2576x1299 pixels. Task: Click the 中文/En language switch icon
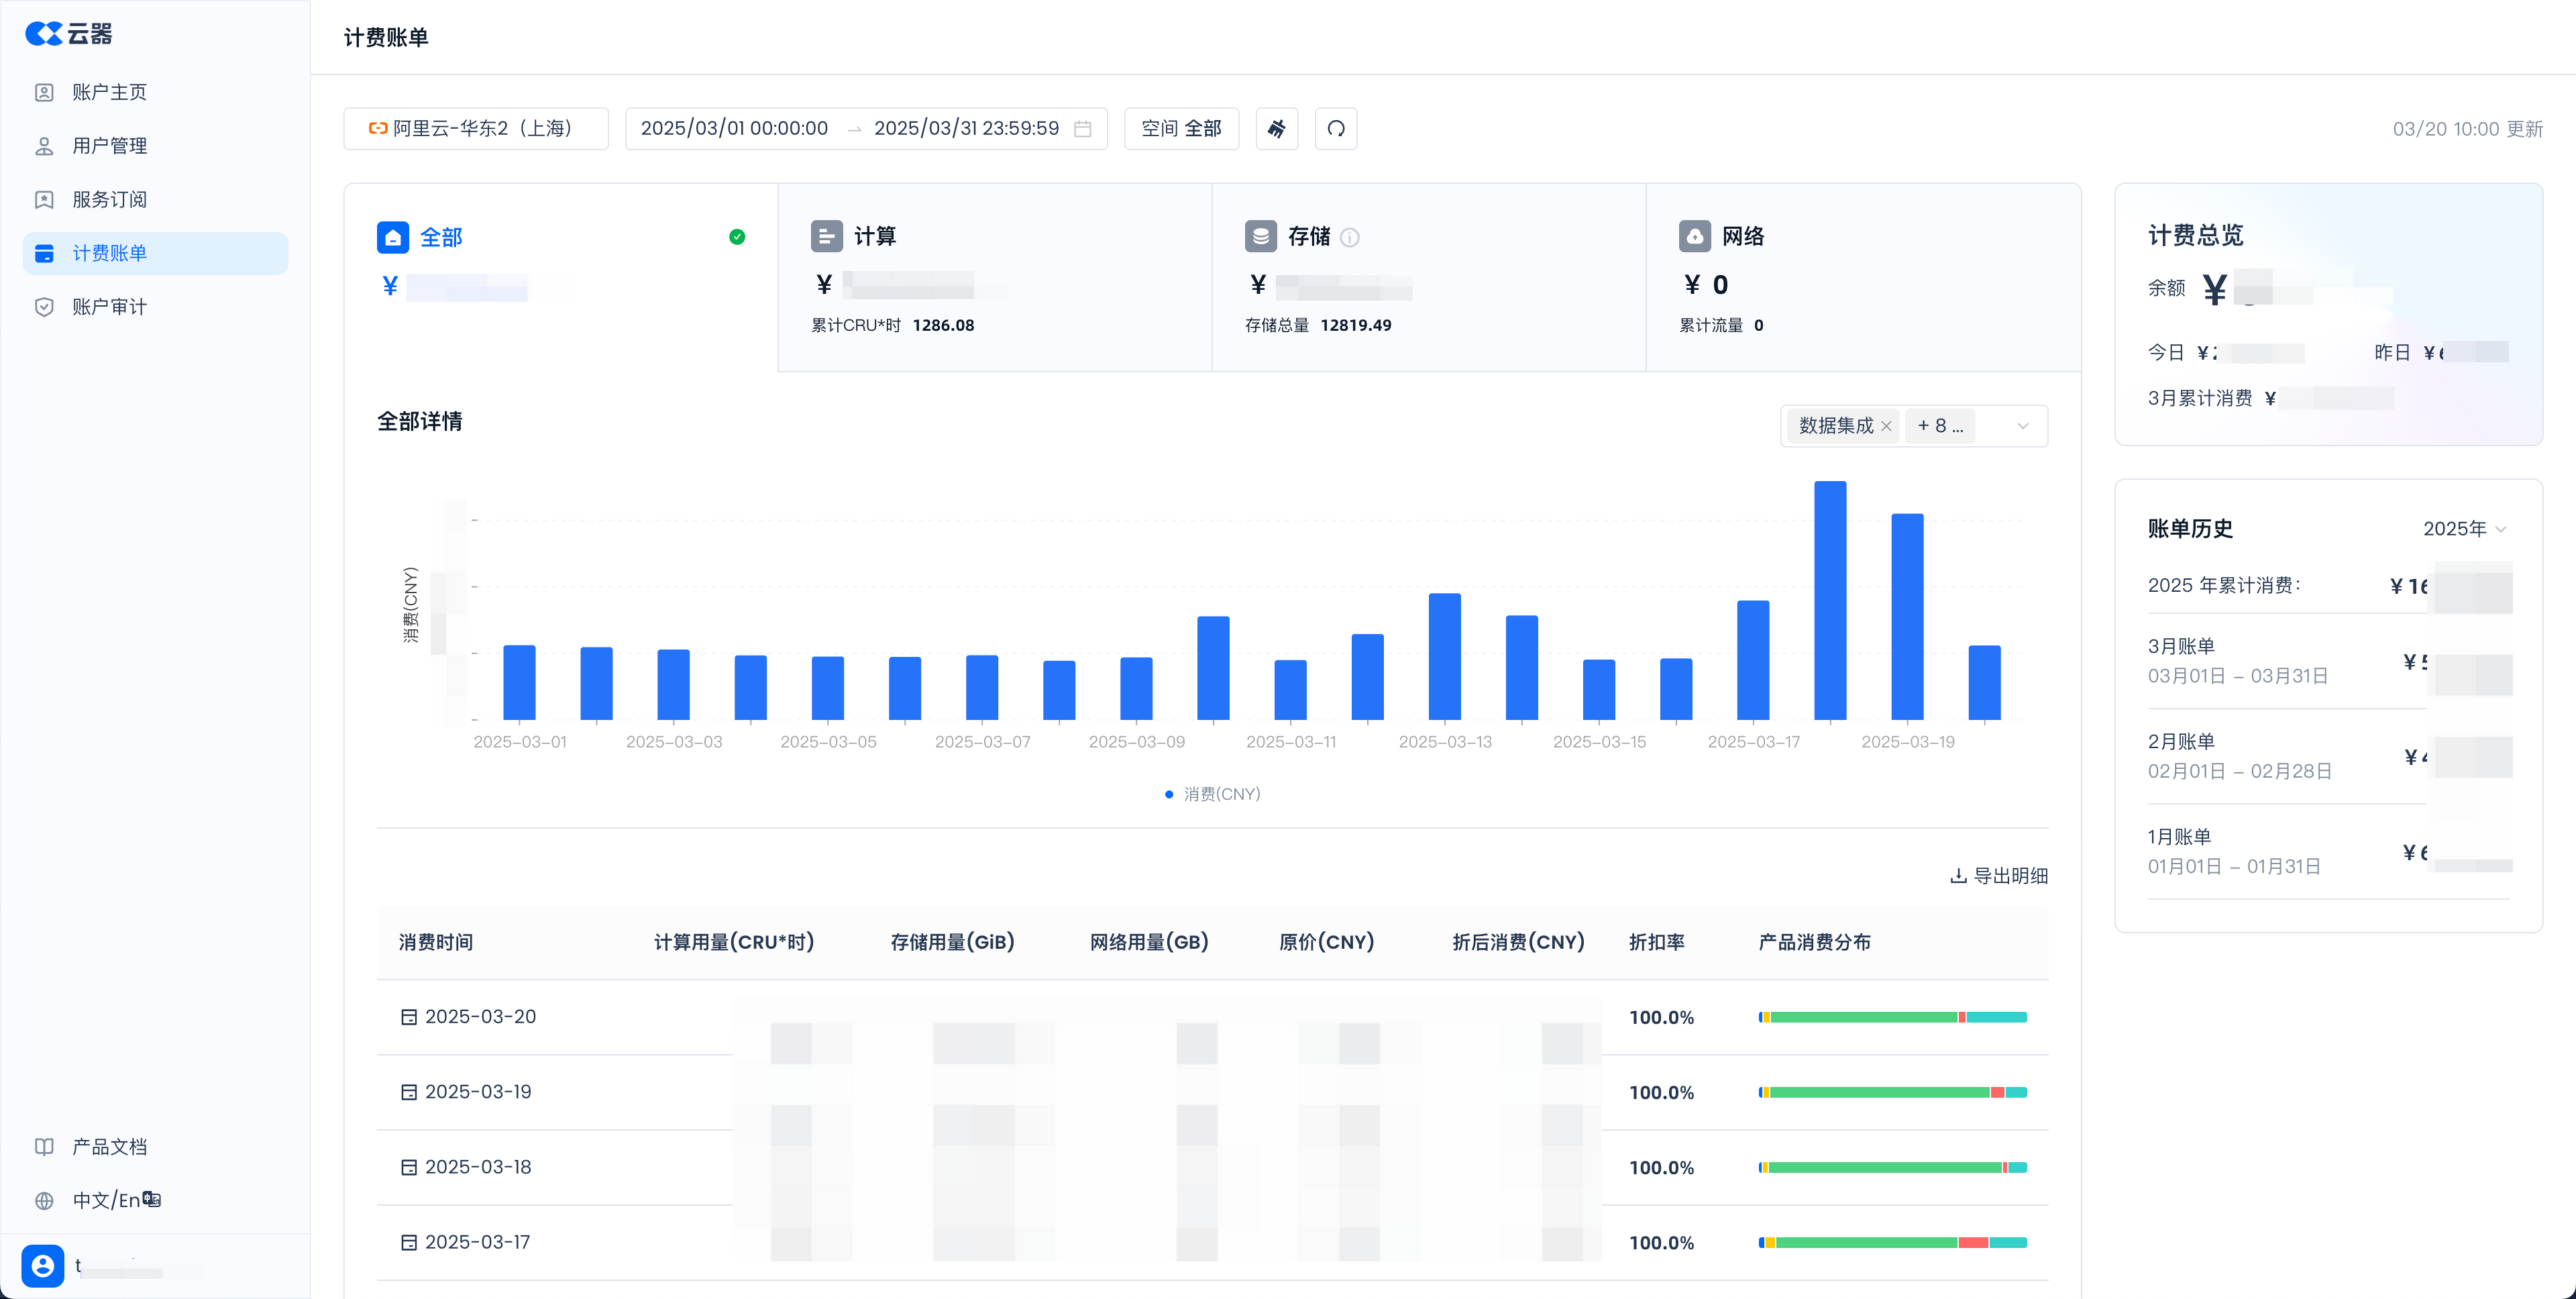[151, 1199]
